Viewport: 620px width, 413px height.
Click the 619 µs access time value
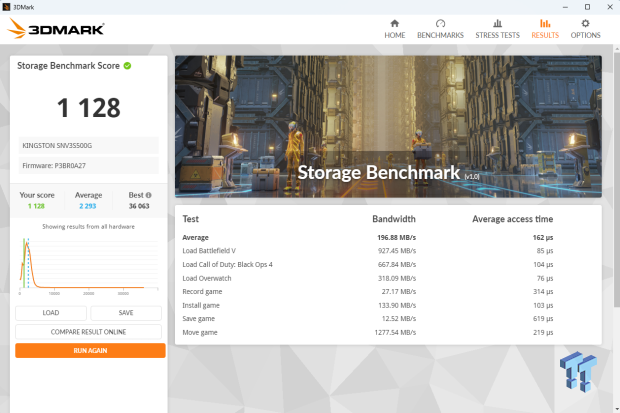(x=543, y=319)
